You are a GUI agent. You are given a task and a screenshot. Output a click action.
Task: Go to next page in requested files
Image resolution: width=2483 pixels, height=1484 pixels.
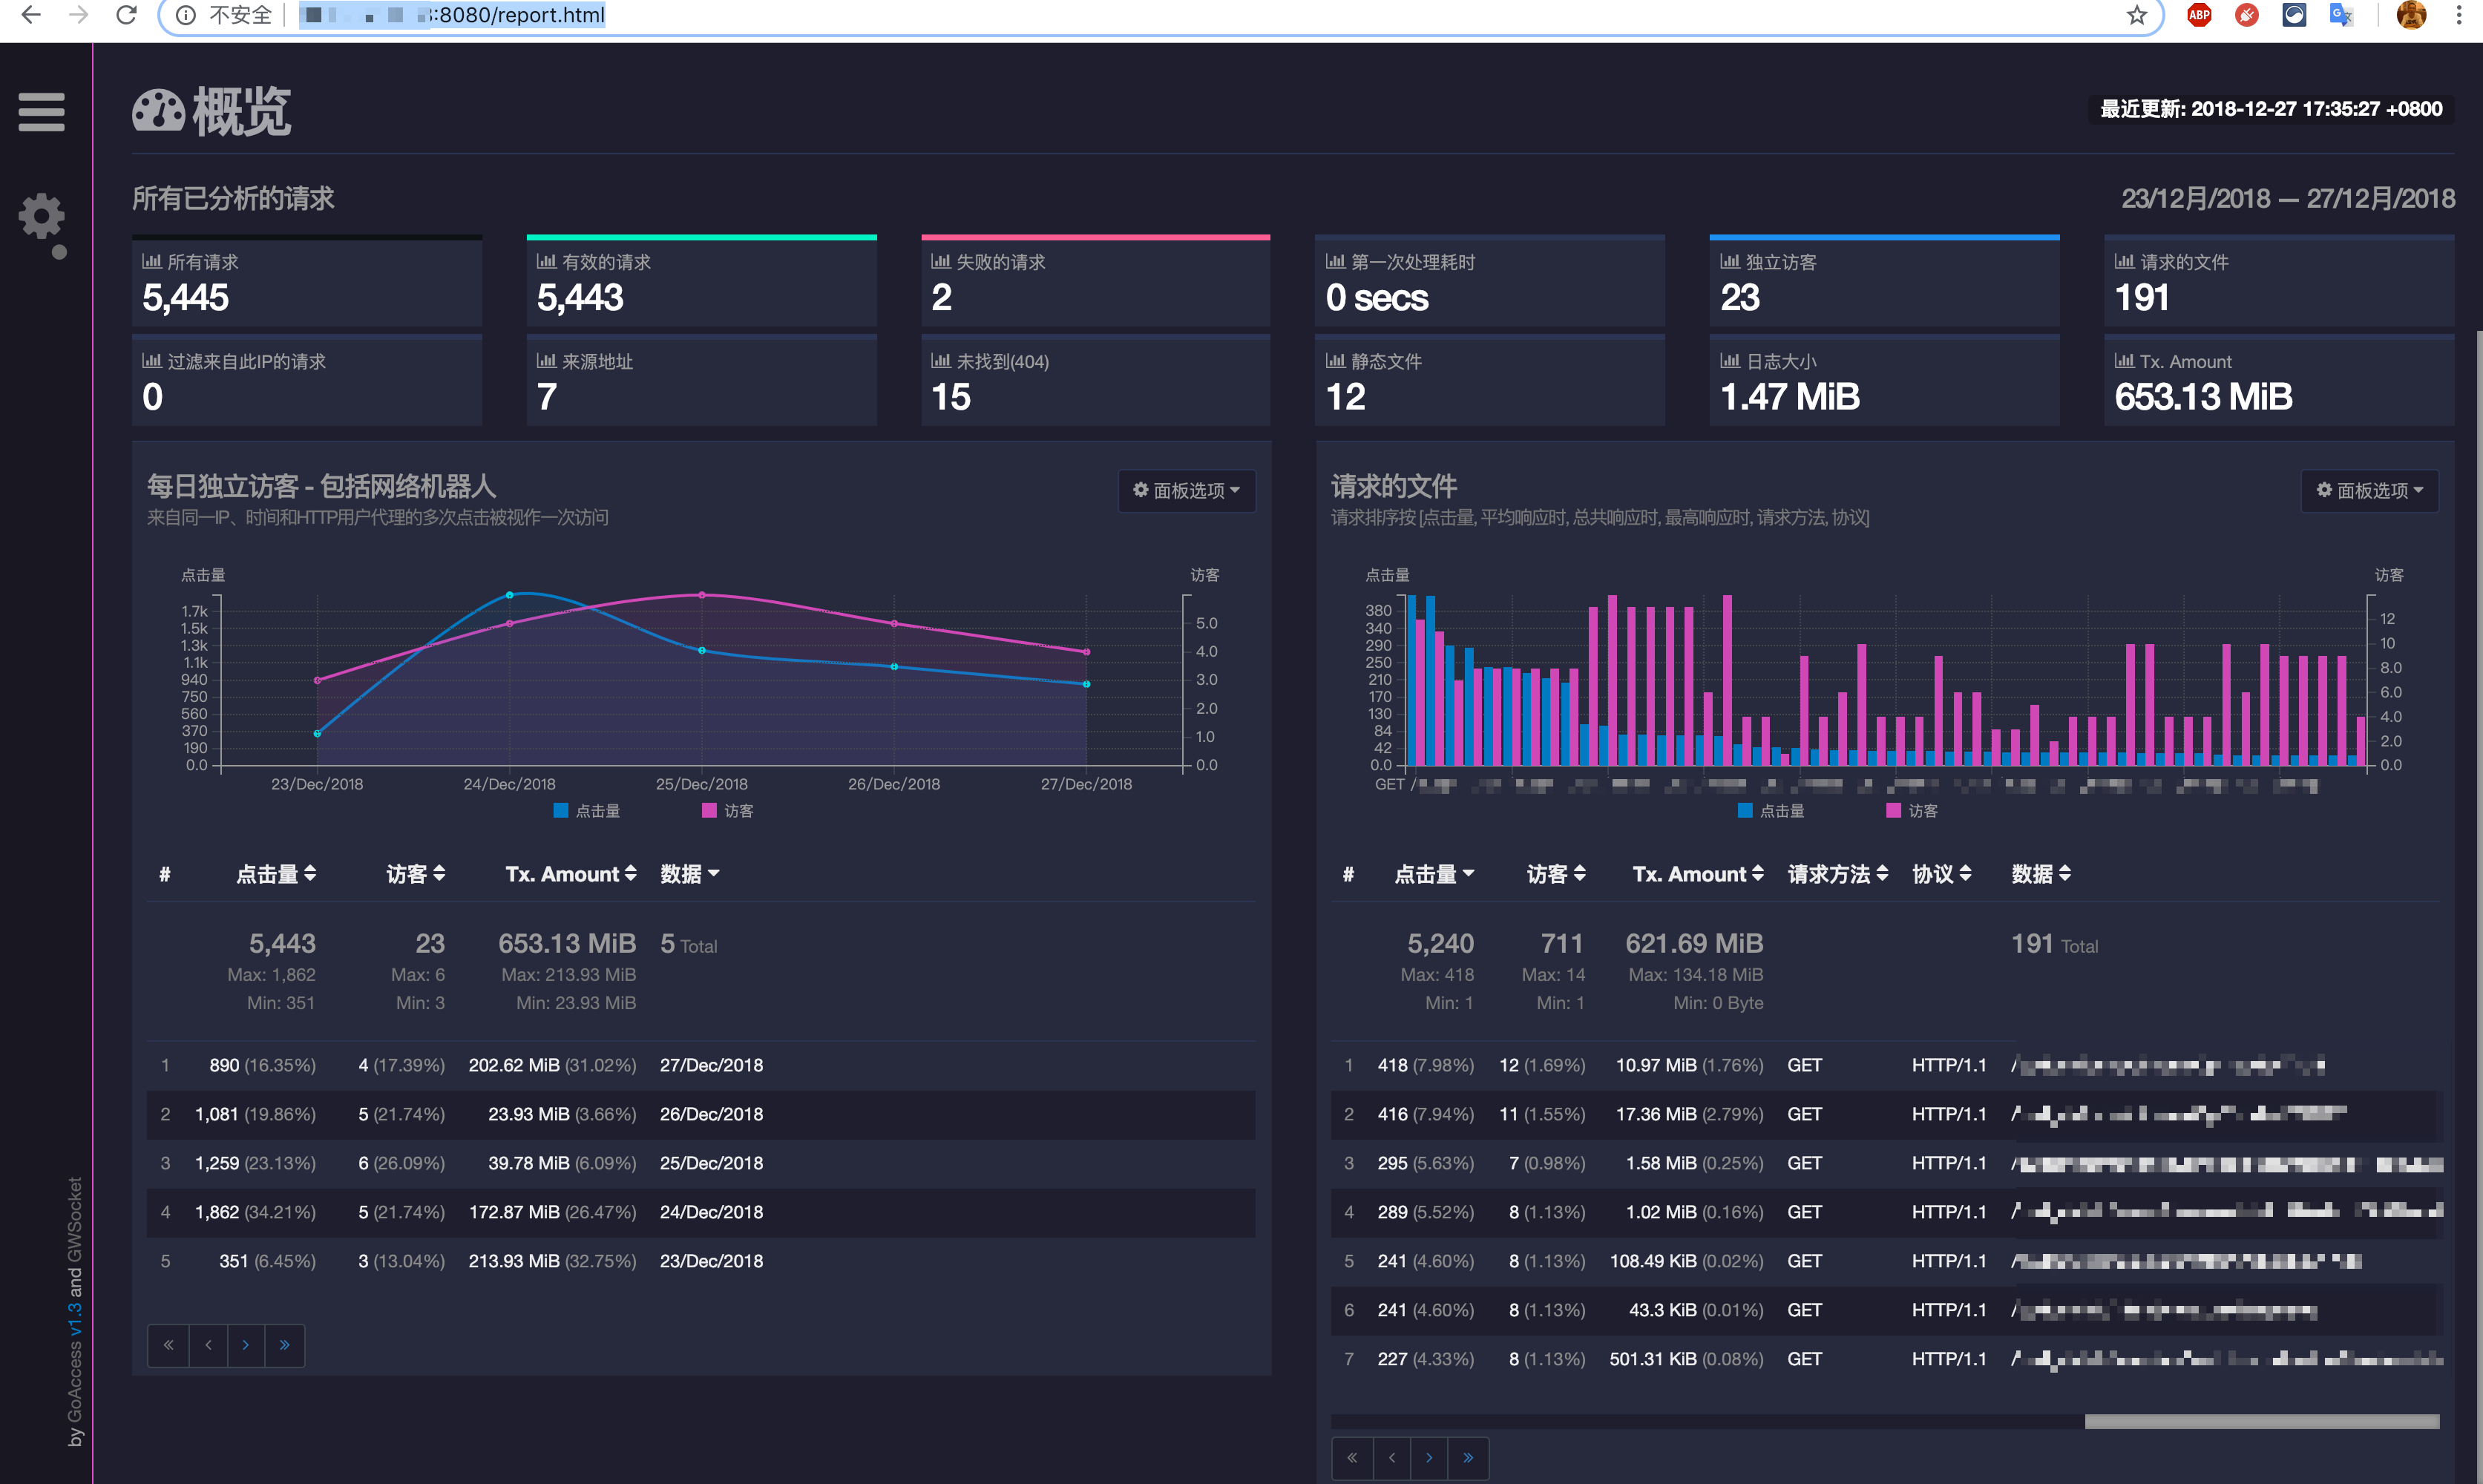[1430, 1458]
